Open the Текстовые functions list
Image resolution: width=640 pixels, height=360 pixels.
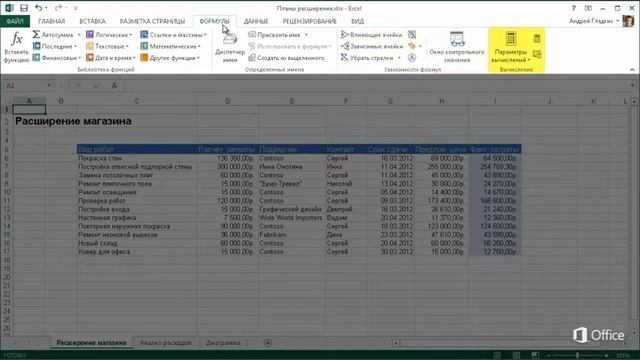tap(107, 46)
